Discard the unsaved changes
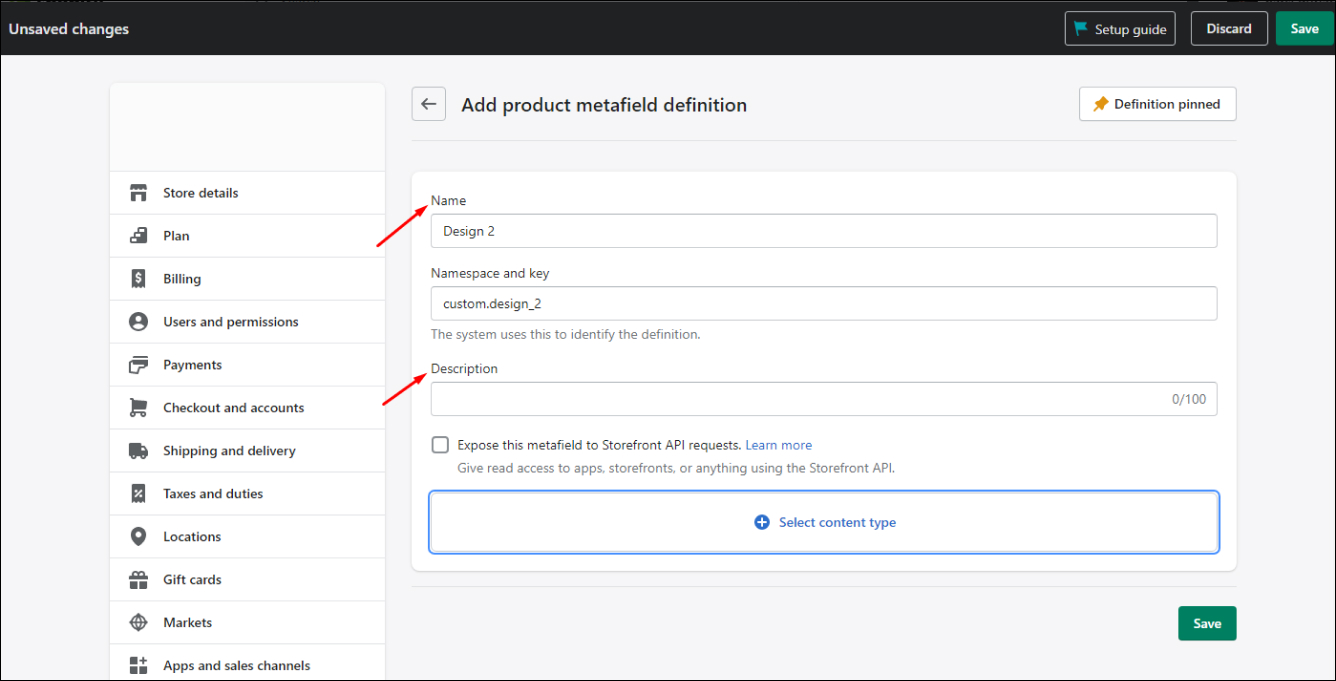This screenshot has width=1336, height=681. pyautogui.click(x=1229, y=29)
